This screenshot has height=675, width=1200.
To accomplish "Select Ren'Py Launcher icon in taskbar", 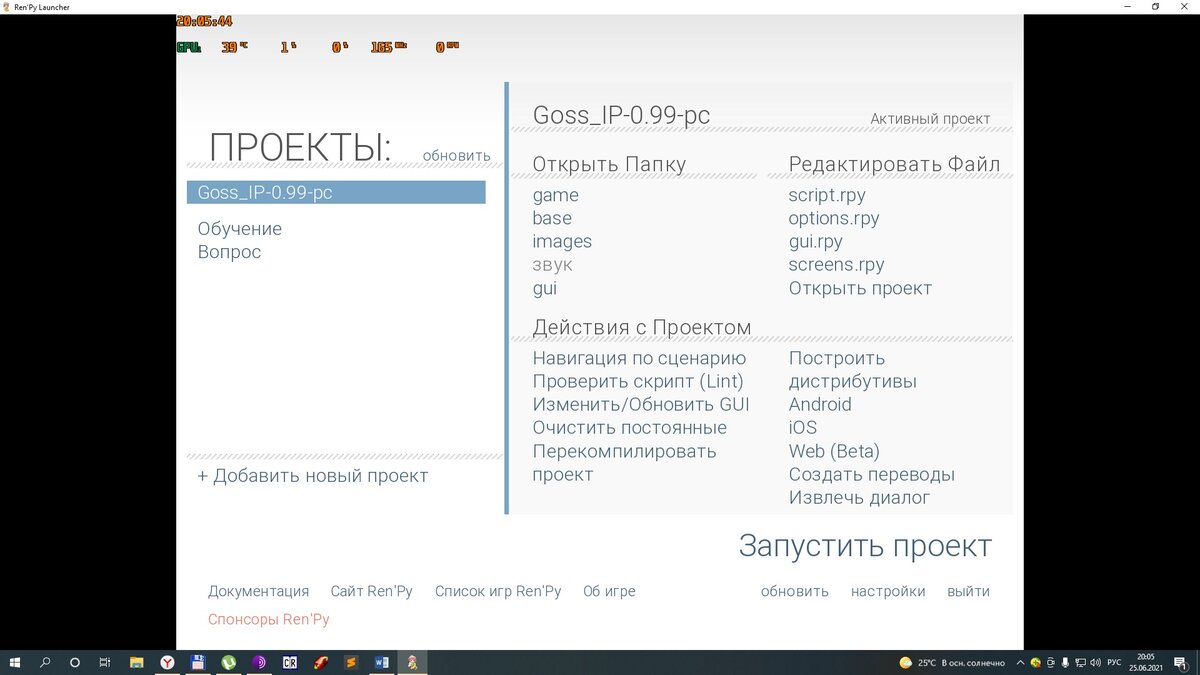I will [412, 662].
